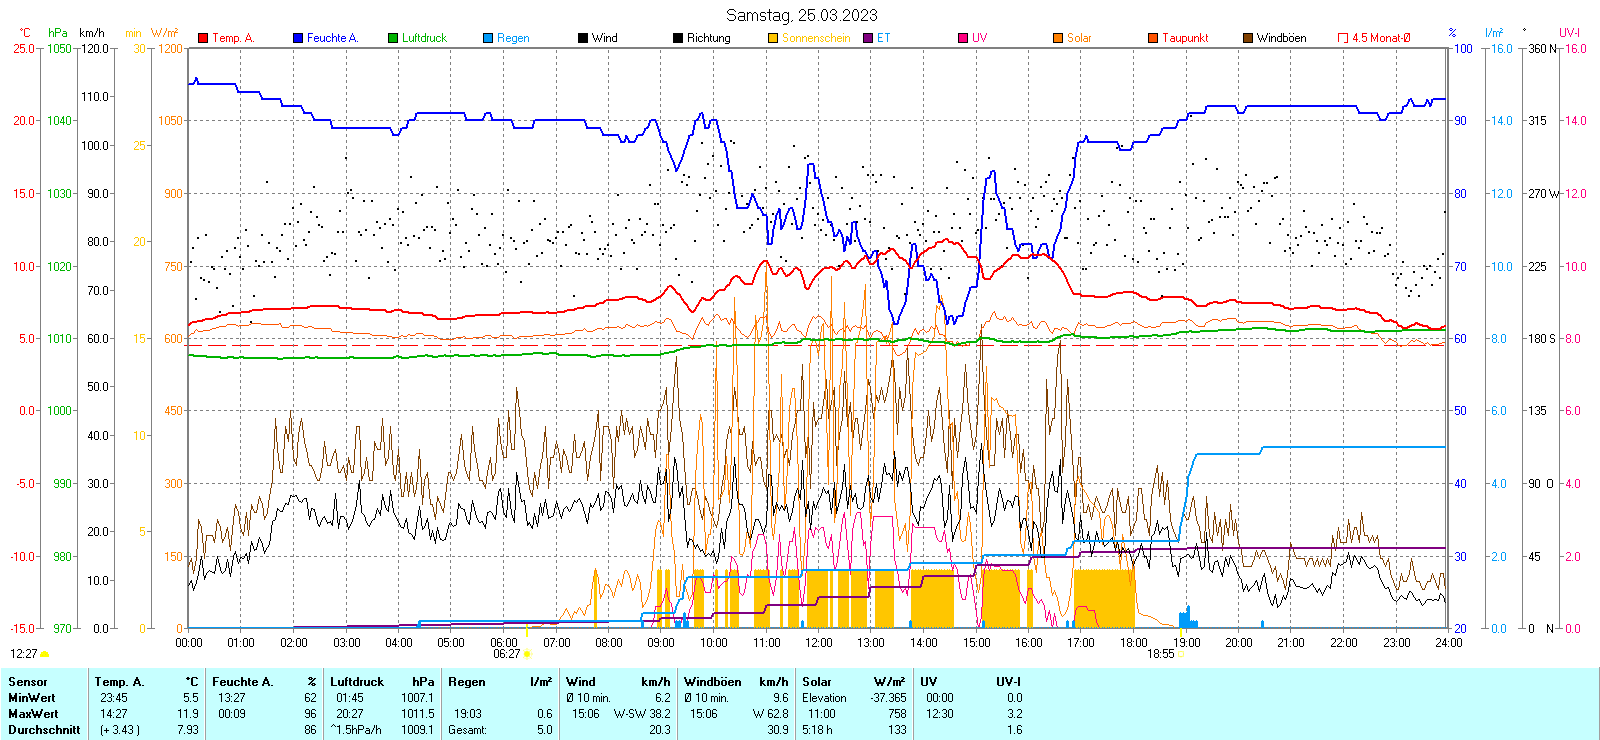
Task: Select the Luftdruck column header in table
Action: [x=357, y=682]
